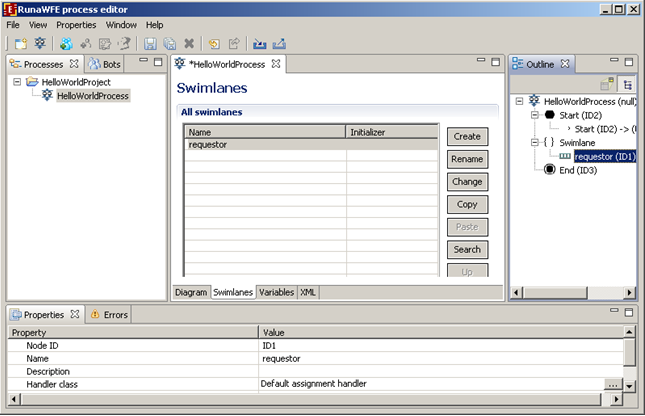The width and height of the screenshot is (645, 416).
Task: Collapse the HelloWorldProject tree node
Action: pos(17,82)
